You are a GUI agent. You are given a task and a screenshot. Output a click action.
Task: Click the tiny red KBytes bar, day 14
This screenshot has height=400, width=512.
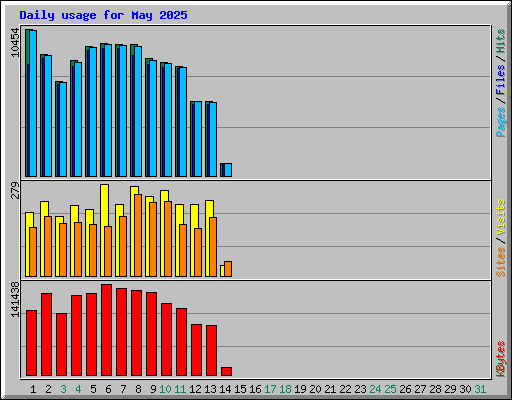226,372
